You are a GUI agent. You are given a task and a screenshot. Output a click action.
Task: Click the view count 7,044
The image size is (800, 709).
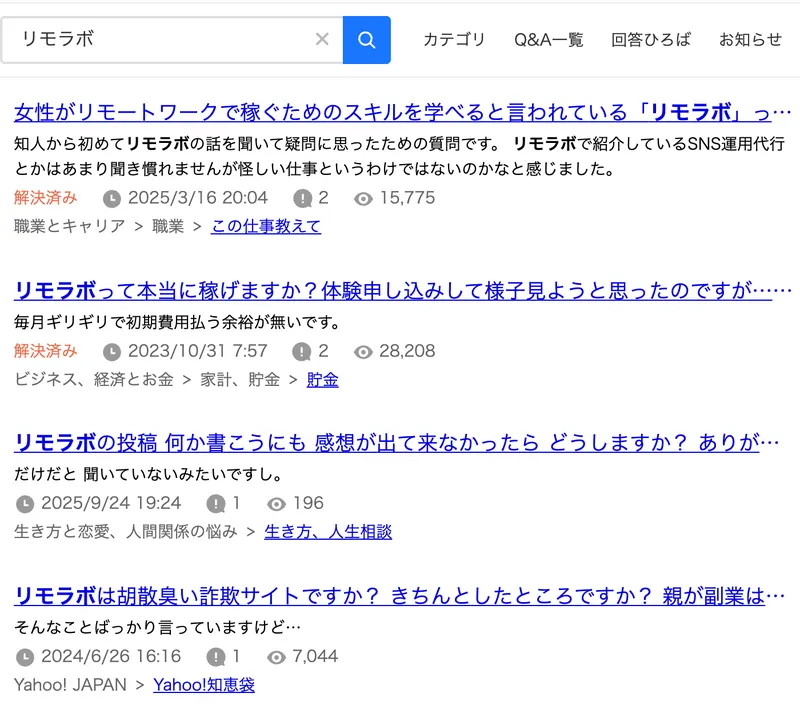pyautogui.click(x=315, y=656)
